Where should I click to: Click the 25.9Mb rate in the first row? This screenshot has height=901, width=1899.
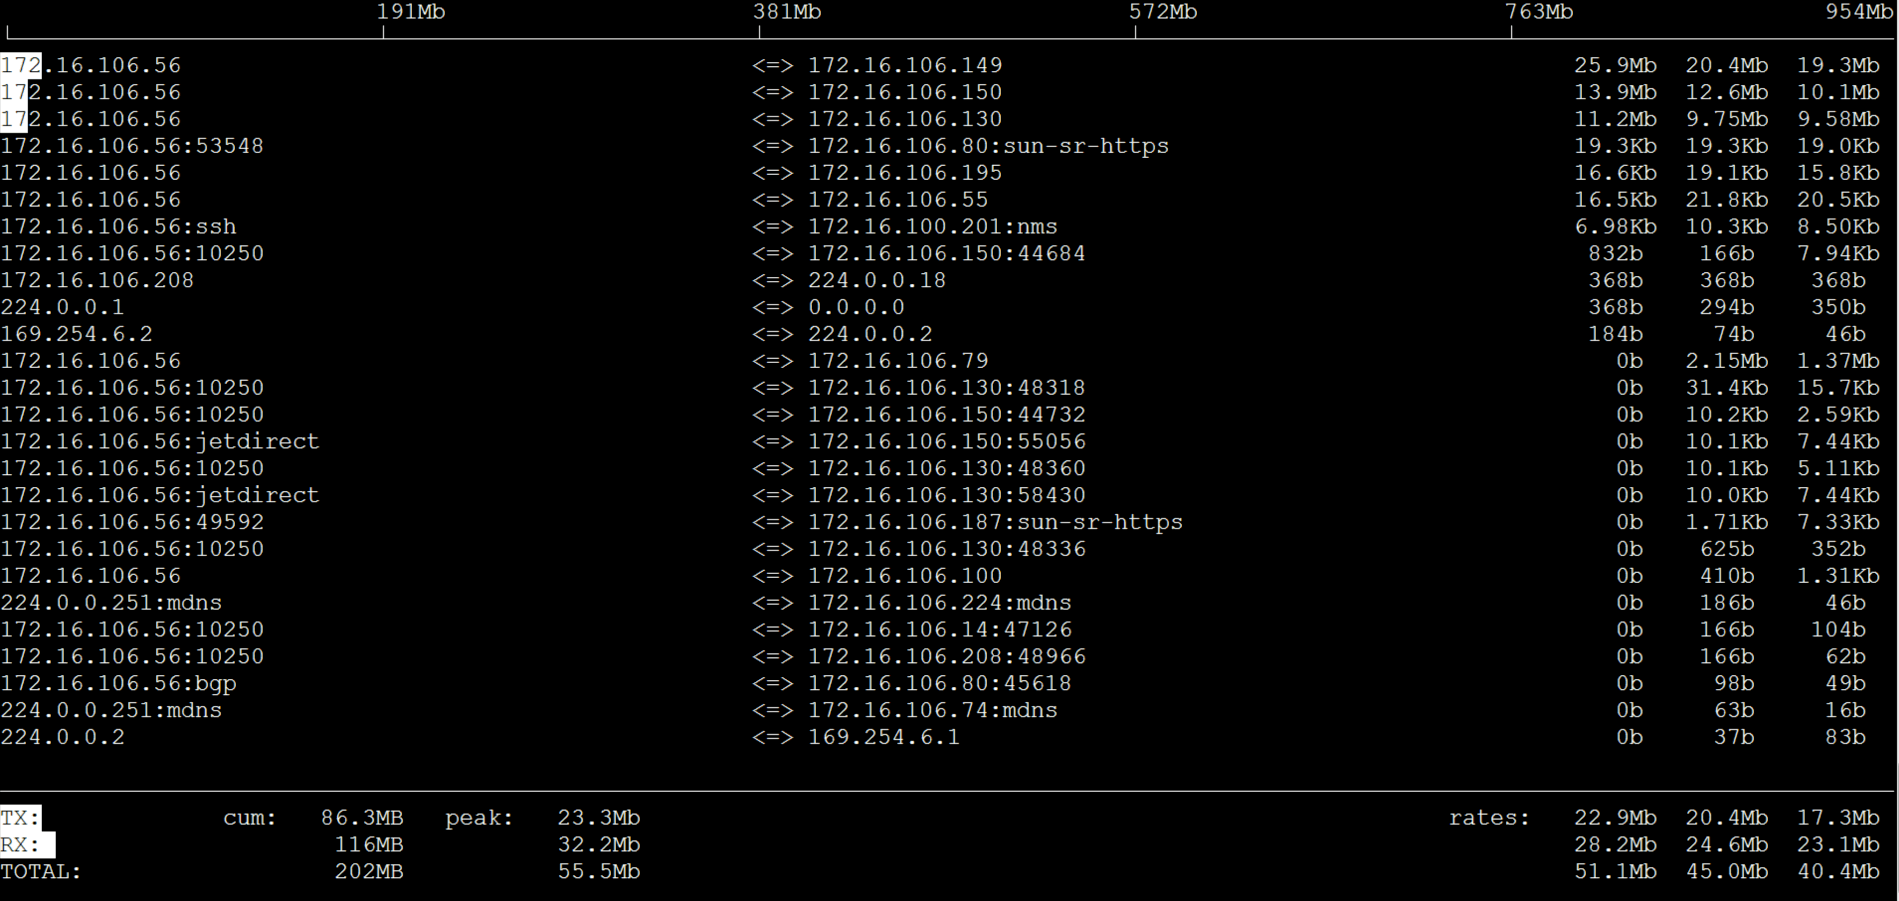click(1614, 66)
